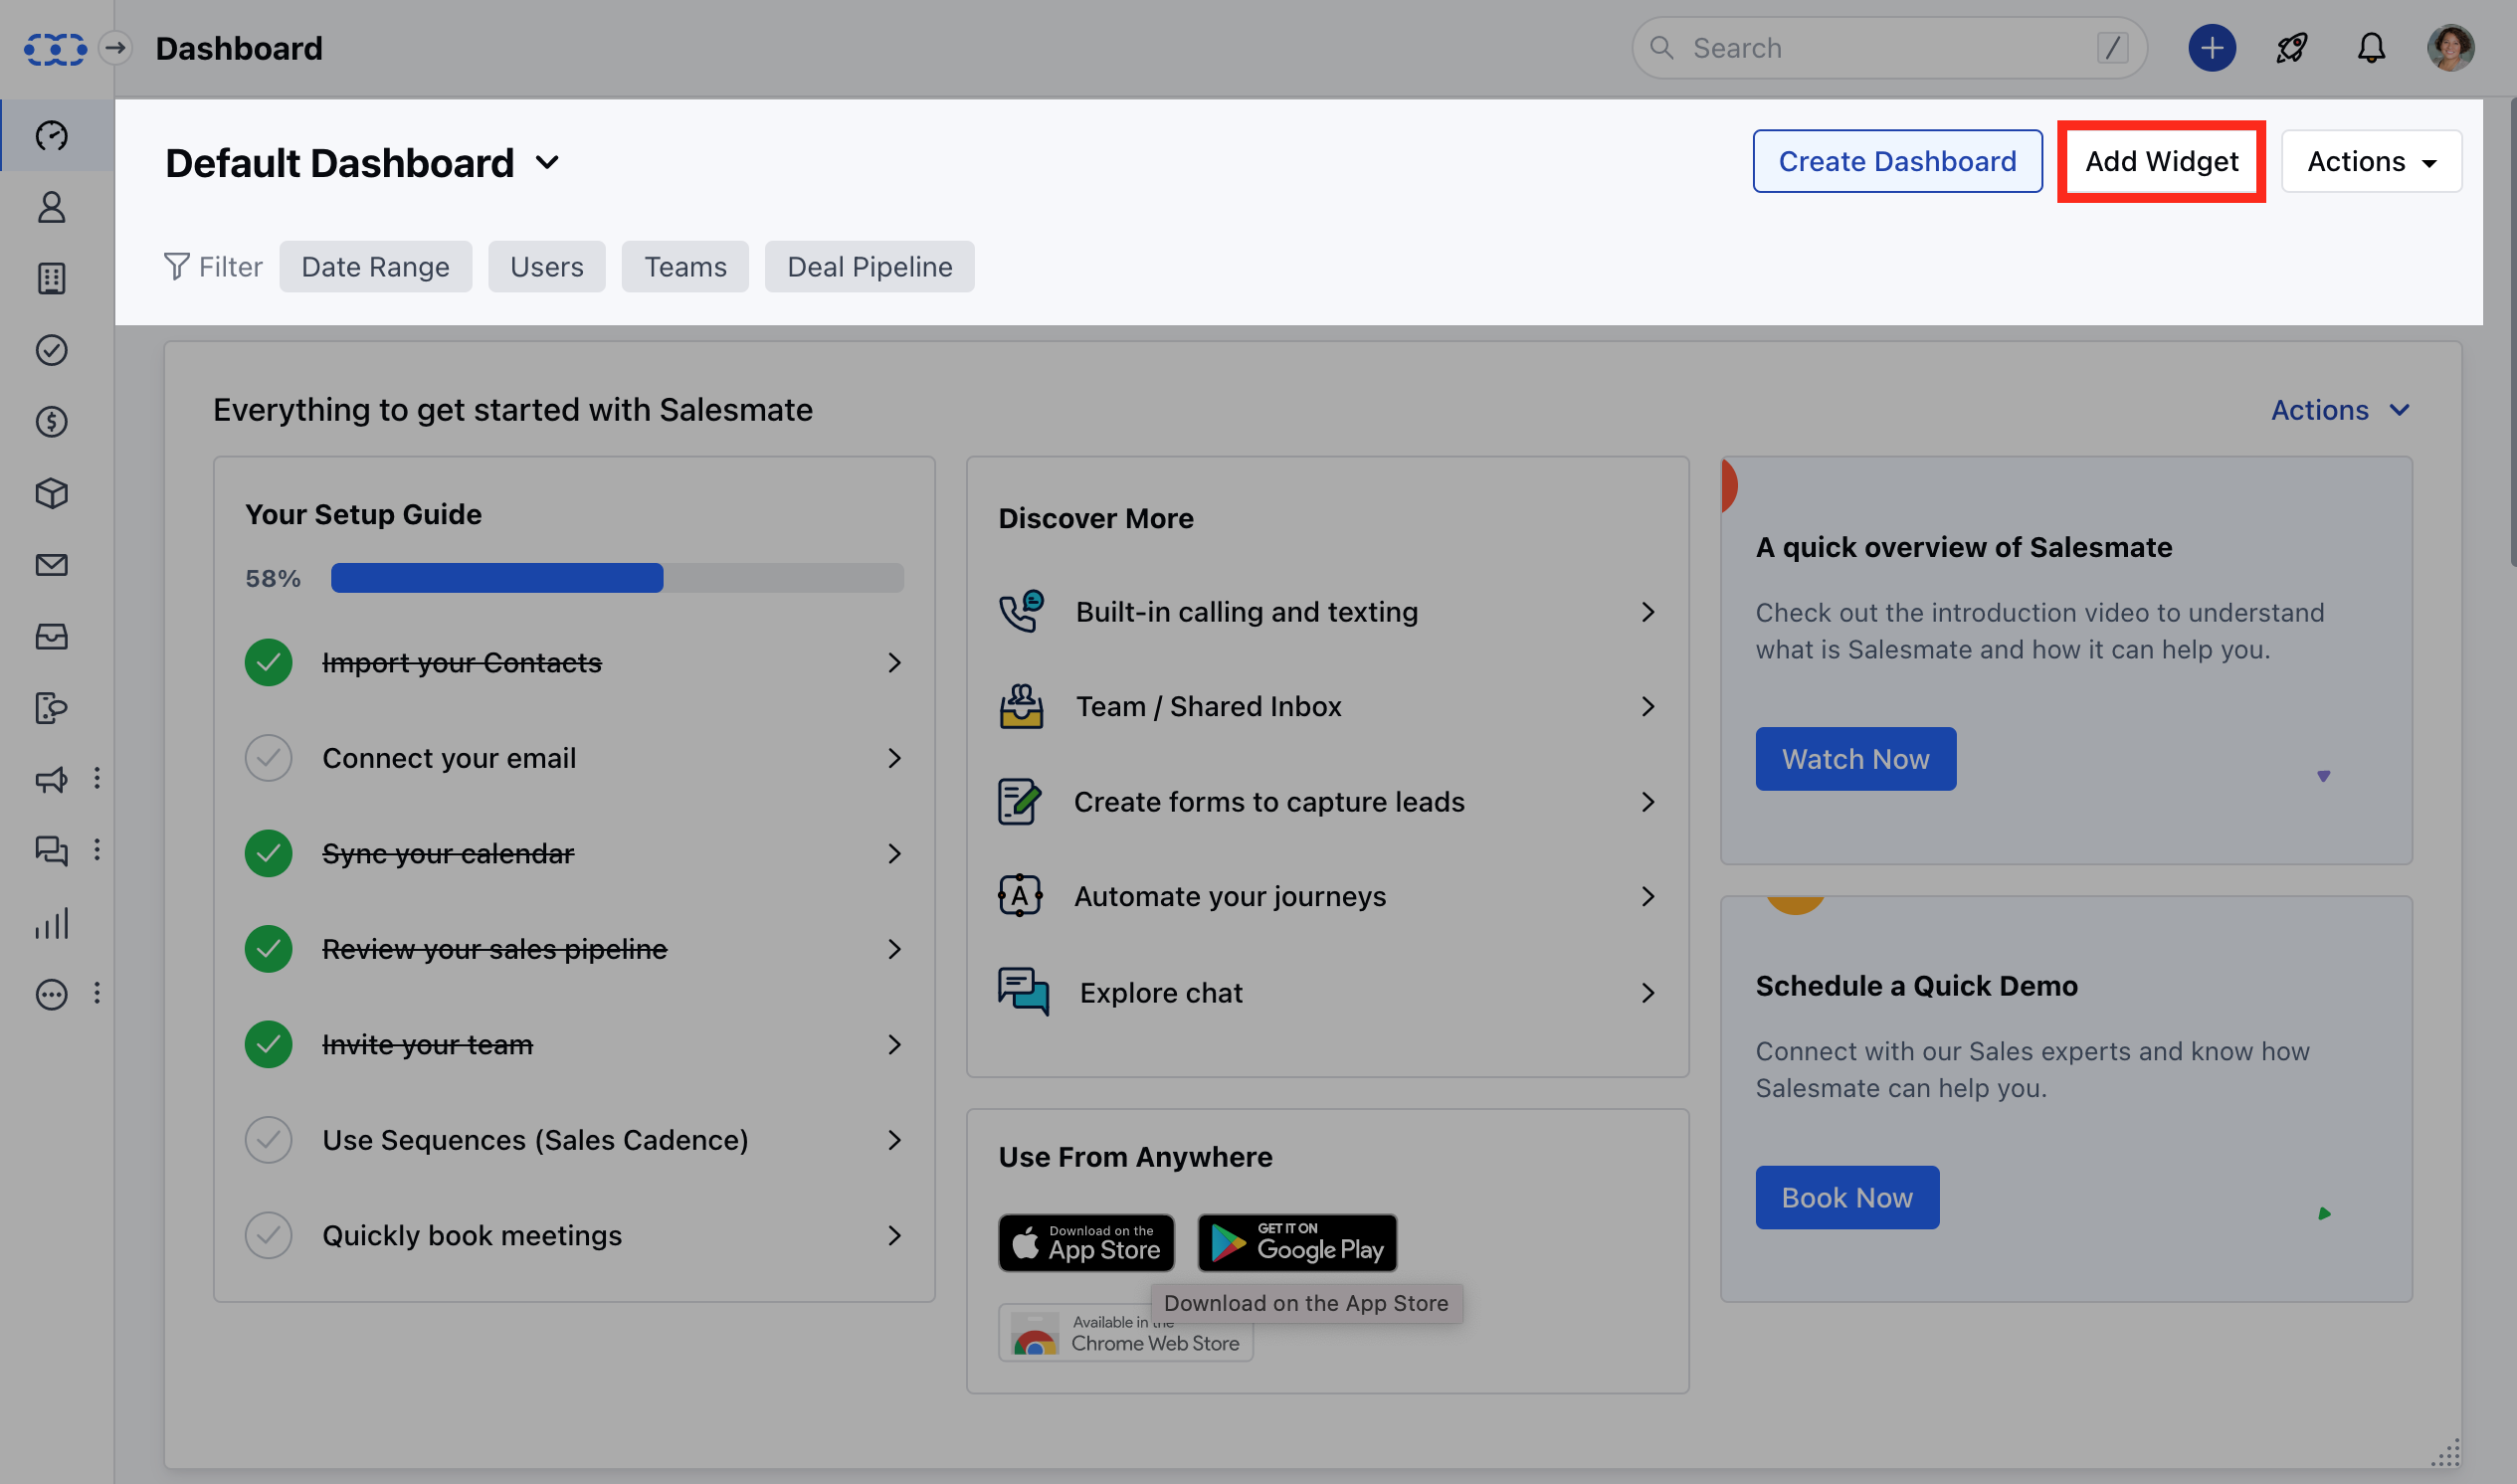Open the top Actions dropdown button
Viewport: 2517px width, 1484px height.
point(2371,161)
